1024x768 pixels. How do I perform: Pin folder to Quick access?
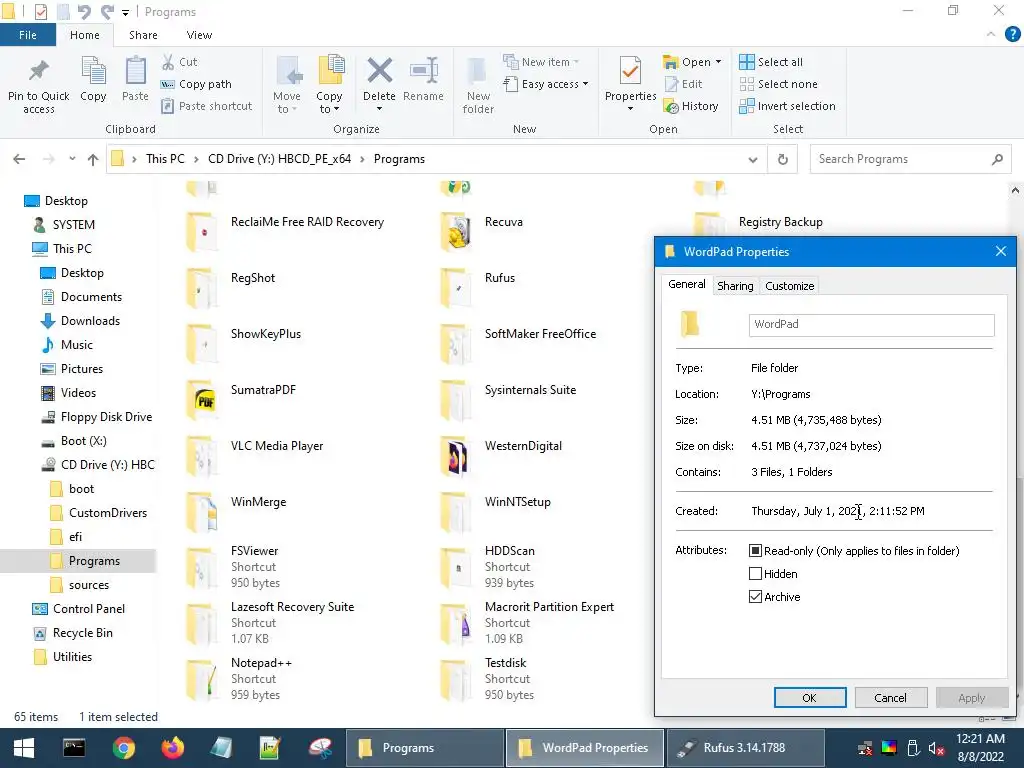click(39, 86)
